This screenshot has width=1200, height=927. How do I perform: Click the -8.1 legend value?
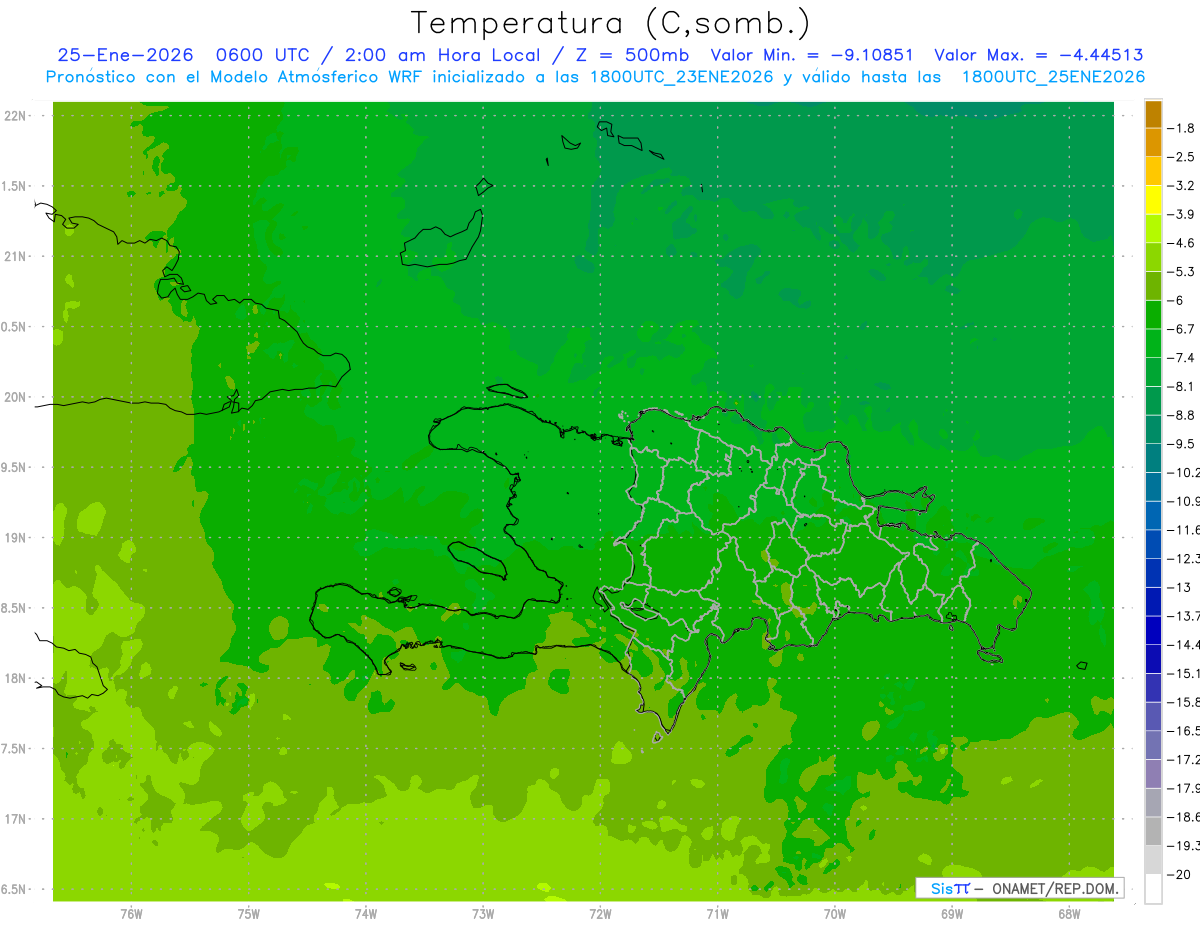click(x=1181, y=386)
